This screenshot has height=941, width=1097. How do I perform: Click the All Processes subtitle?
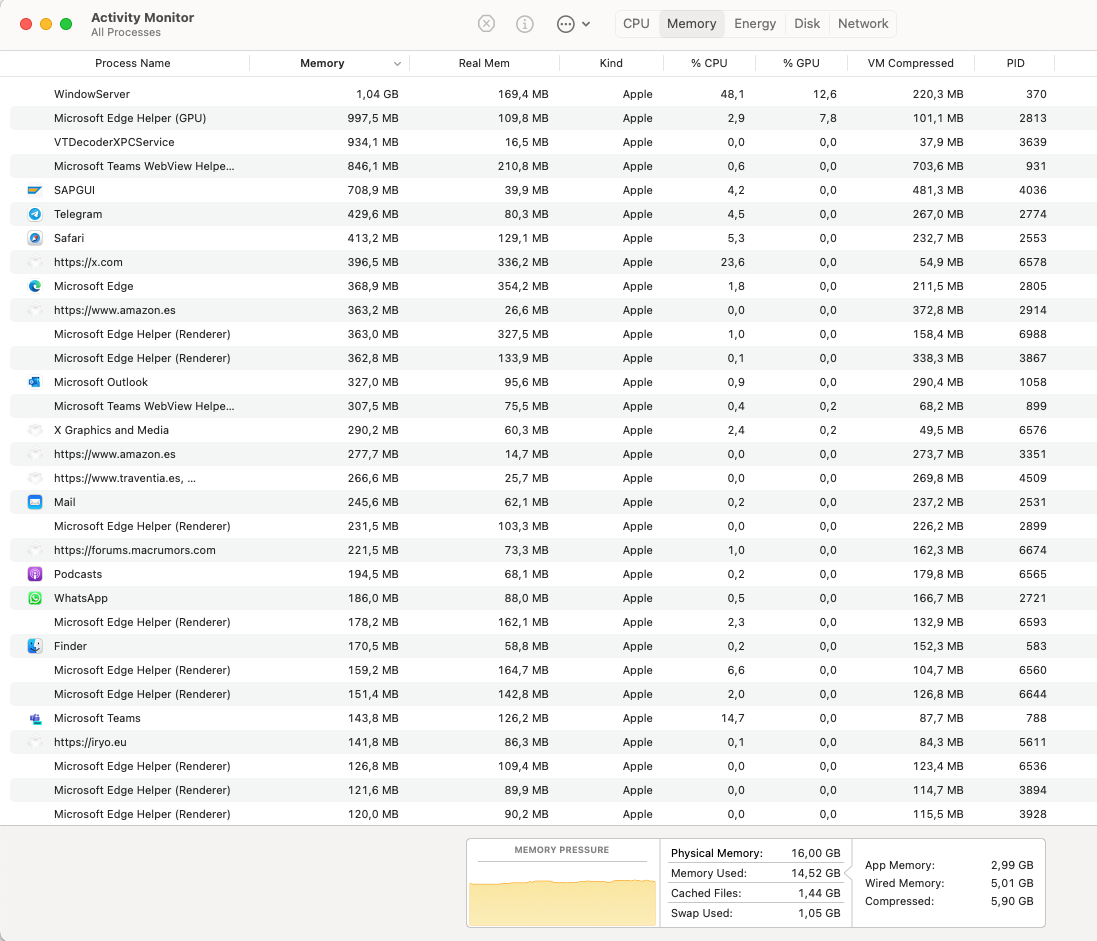point(126,33)
